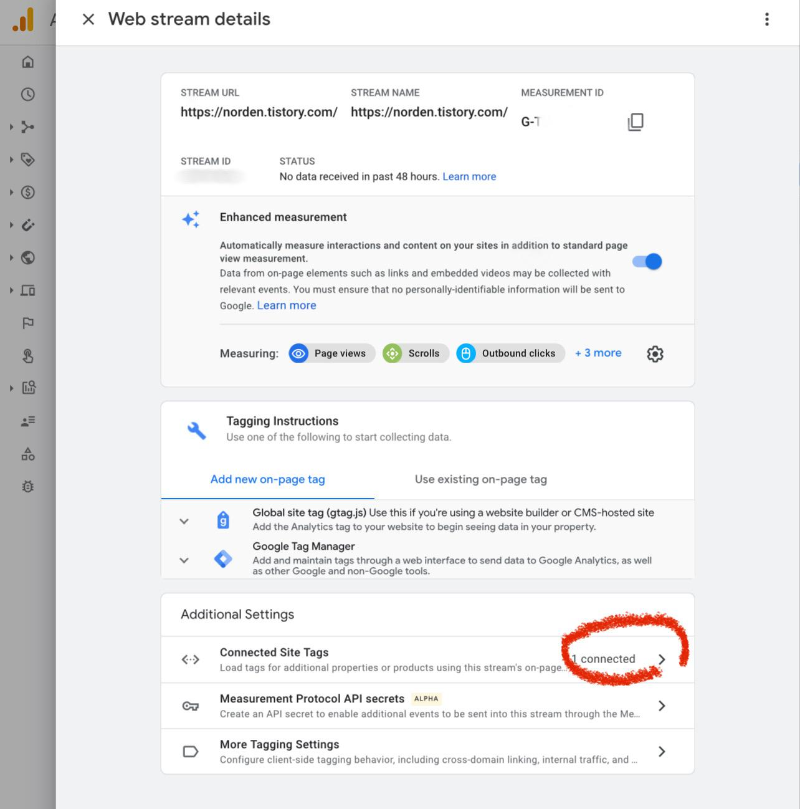Open More Tagging Settings chevron
The image size is (800, 809).
point(662,752)
